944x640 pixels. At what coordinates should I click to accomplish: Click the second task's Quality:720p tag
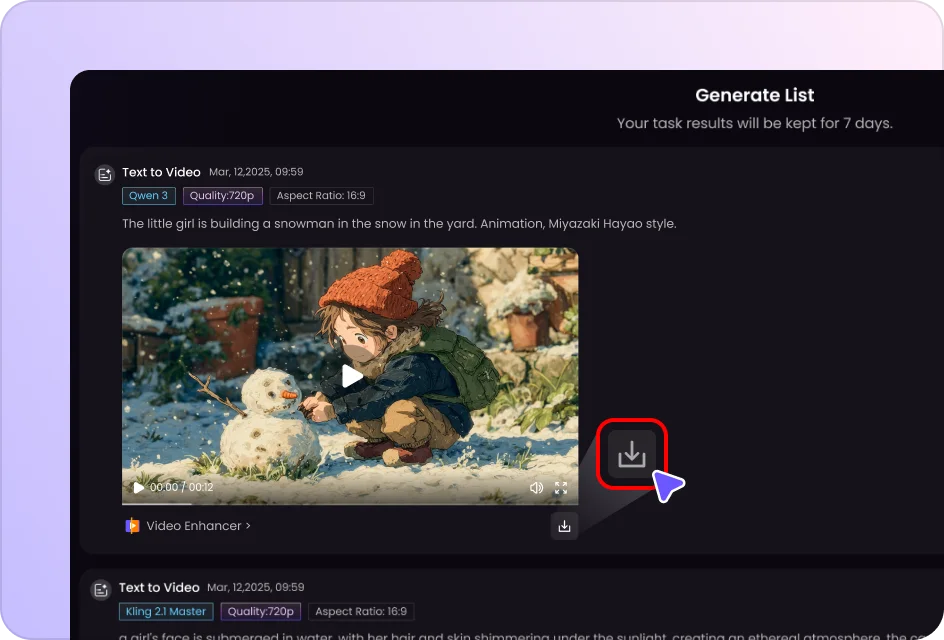tap(260, 611)
